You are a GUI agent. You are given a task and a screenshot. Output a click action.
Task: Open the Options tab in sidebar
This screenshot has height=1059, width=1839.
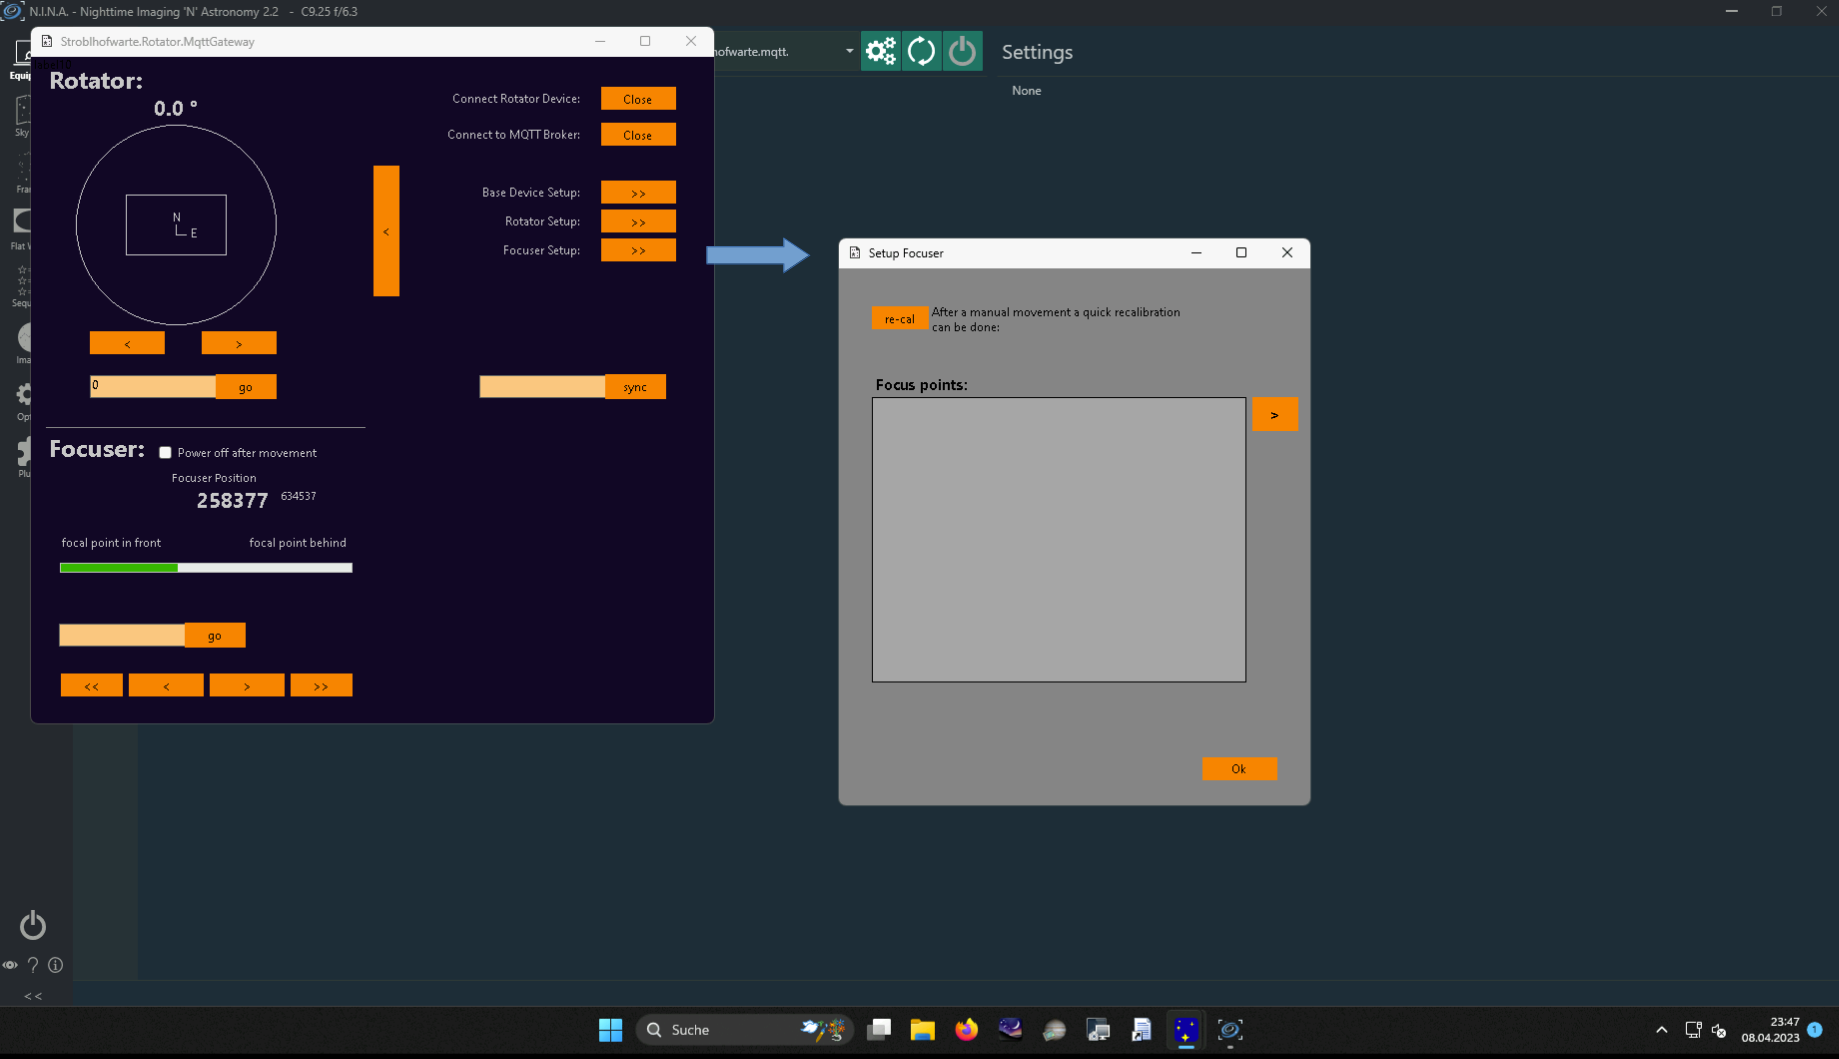tap(23, 398)
